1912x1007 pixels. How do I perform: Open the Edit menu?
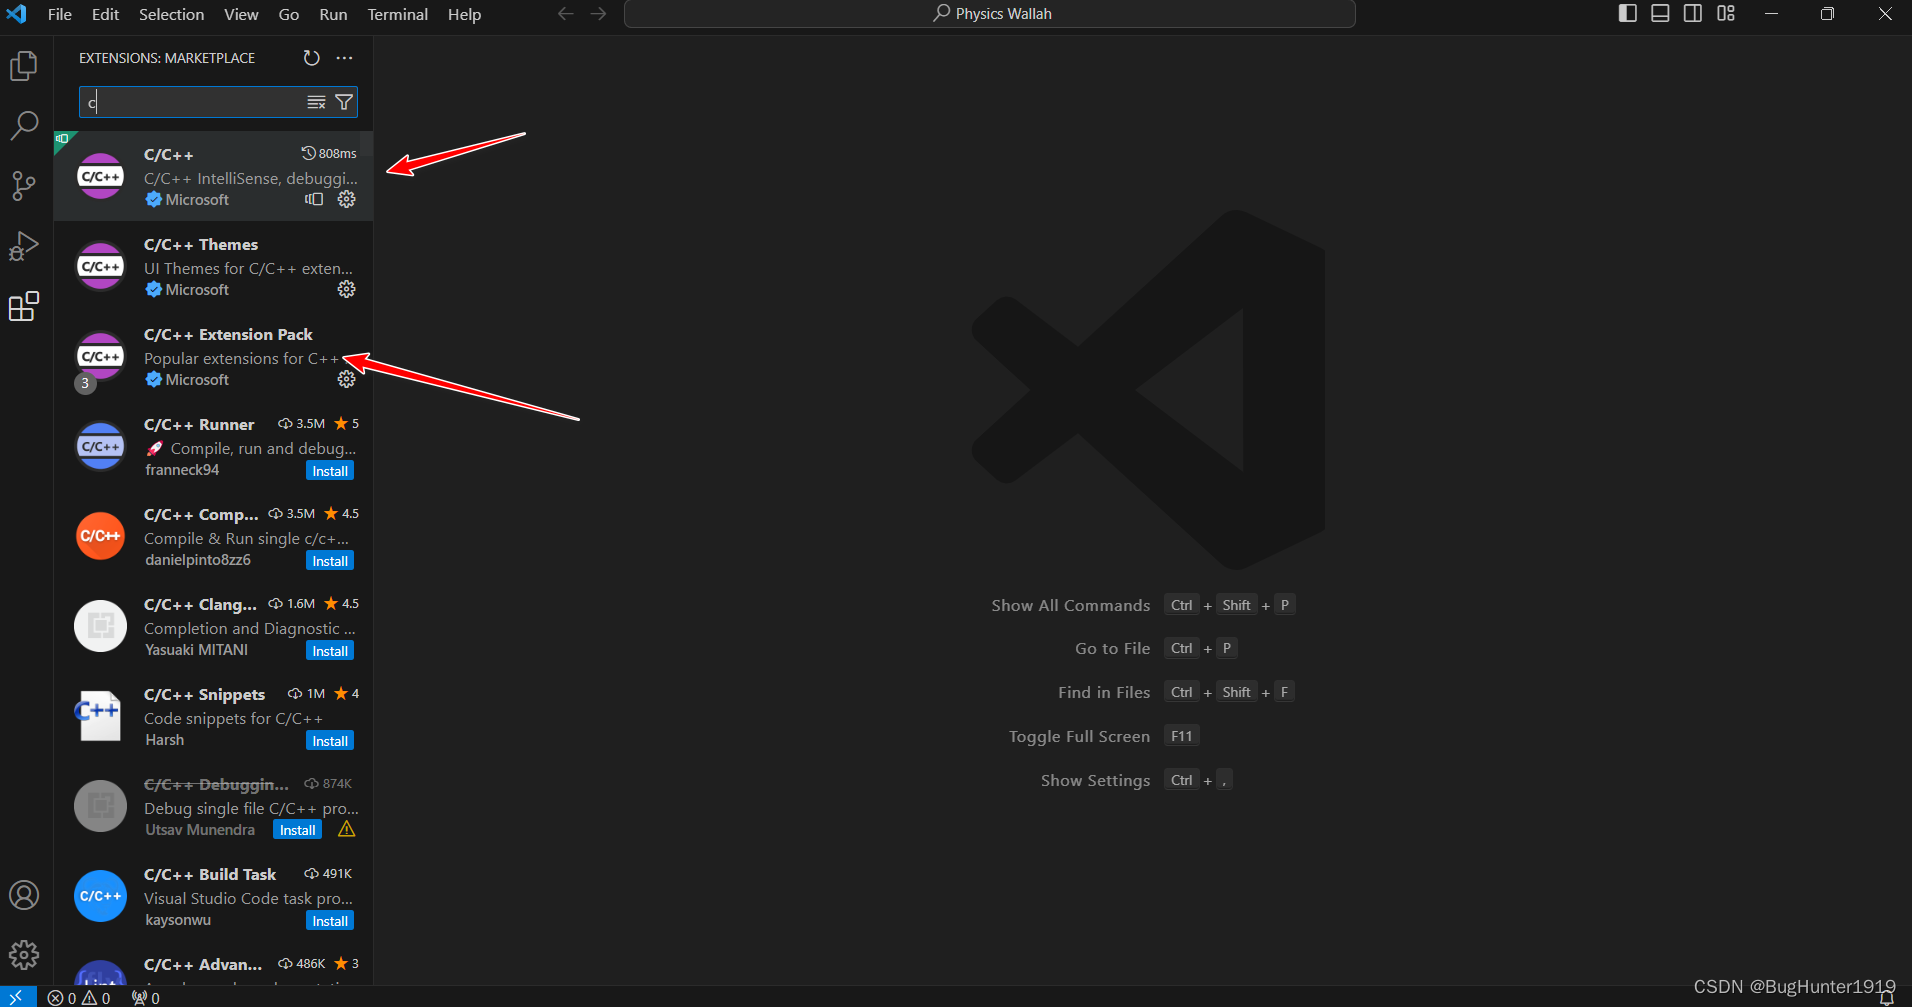(105, 14)
